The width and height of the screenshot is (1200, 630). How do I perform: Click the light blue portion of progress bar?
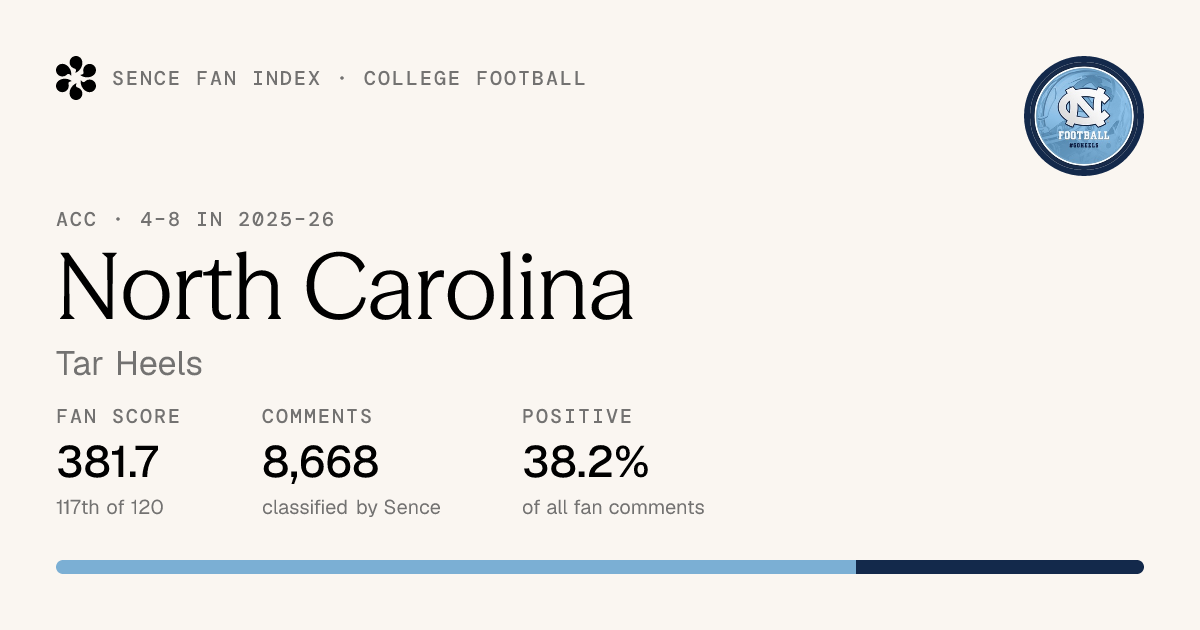click(456, 567)
